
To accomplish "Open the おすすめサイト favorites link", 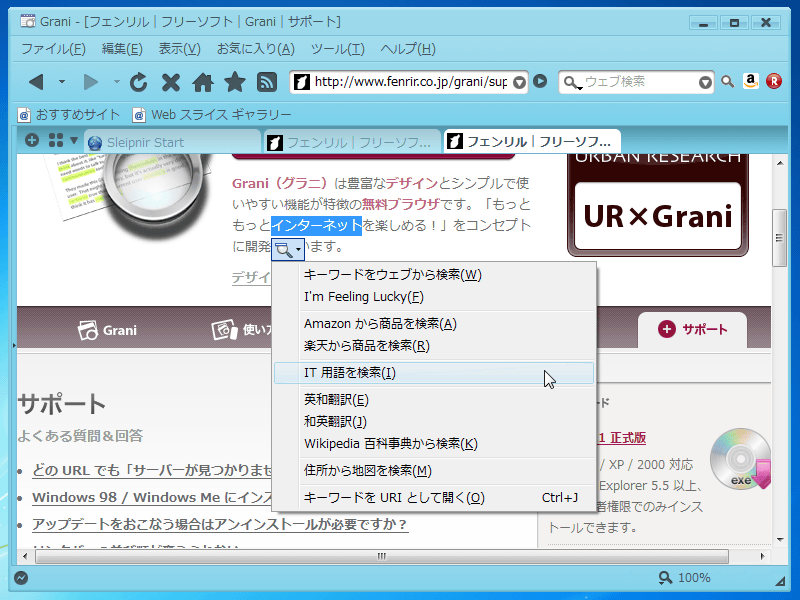I will tap(68, 115).
